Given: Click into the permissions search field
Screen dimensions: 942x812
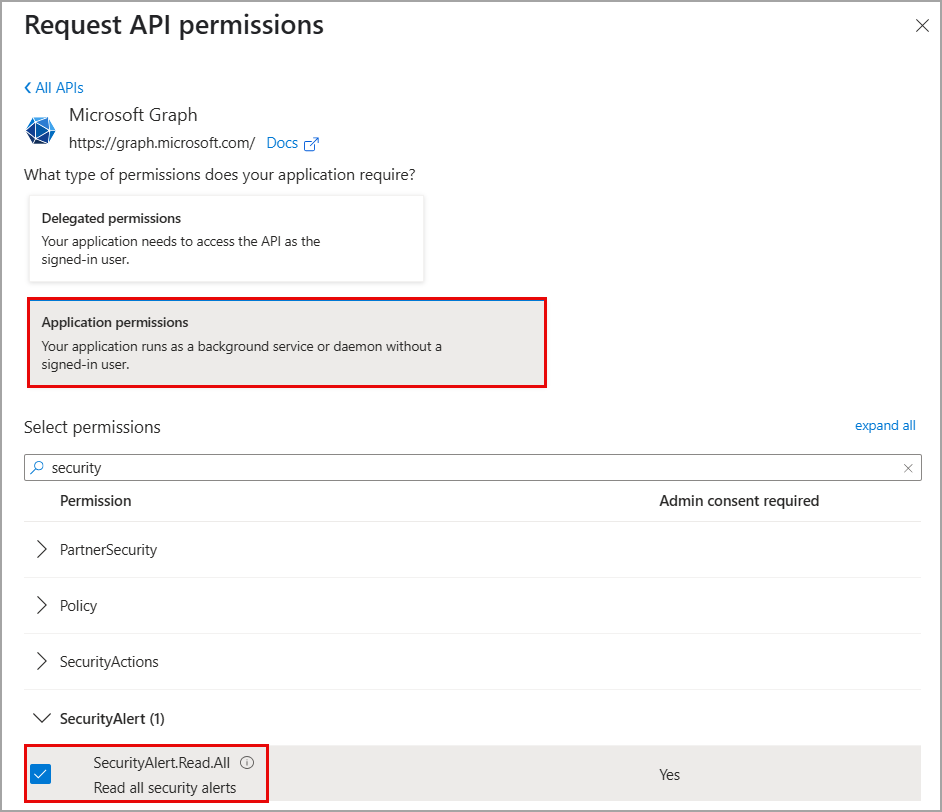Looking at the screenshot, I should pyautogui.click(x=470, y=467).
